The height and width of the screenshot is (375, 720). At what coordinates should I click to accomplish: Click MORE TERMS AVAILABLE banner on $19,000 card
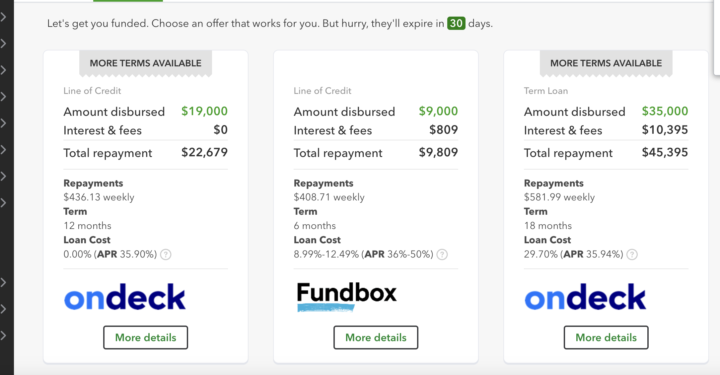146,63
